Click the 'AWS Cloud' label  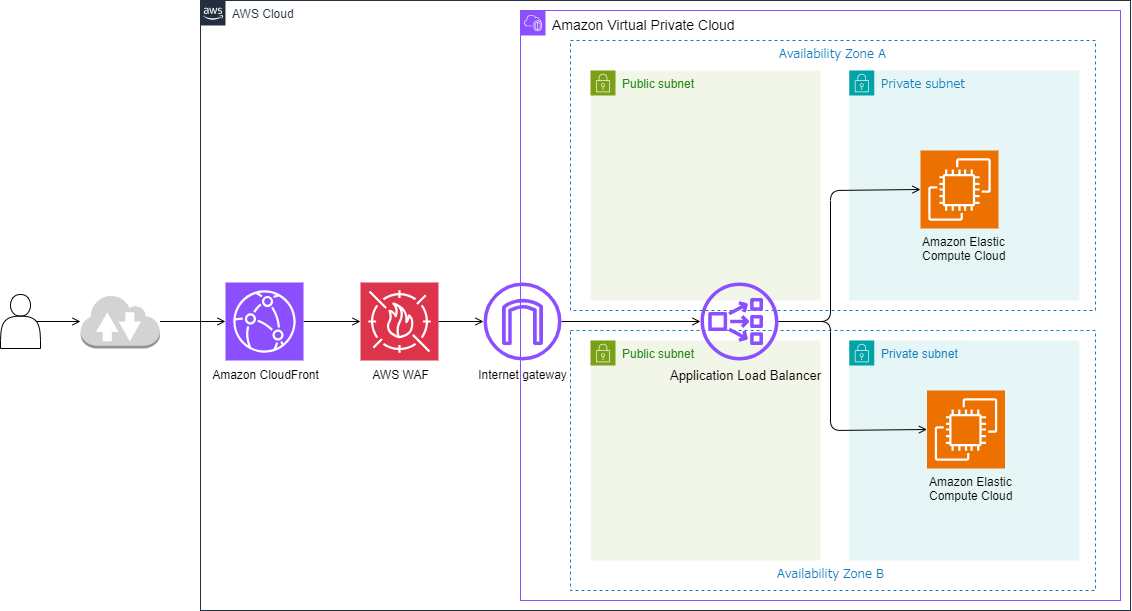tap(263, 14)
